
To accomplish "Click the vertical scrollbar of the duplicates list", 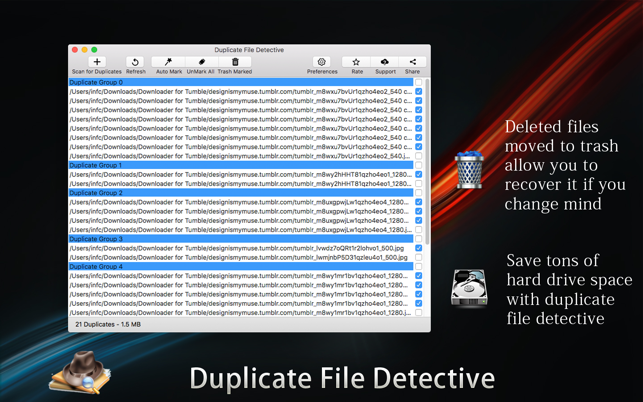I will pyautogui.click(x=427, y=161).
